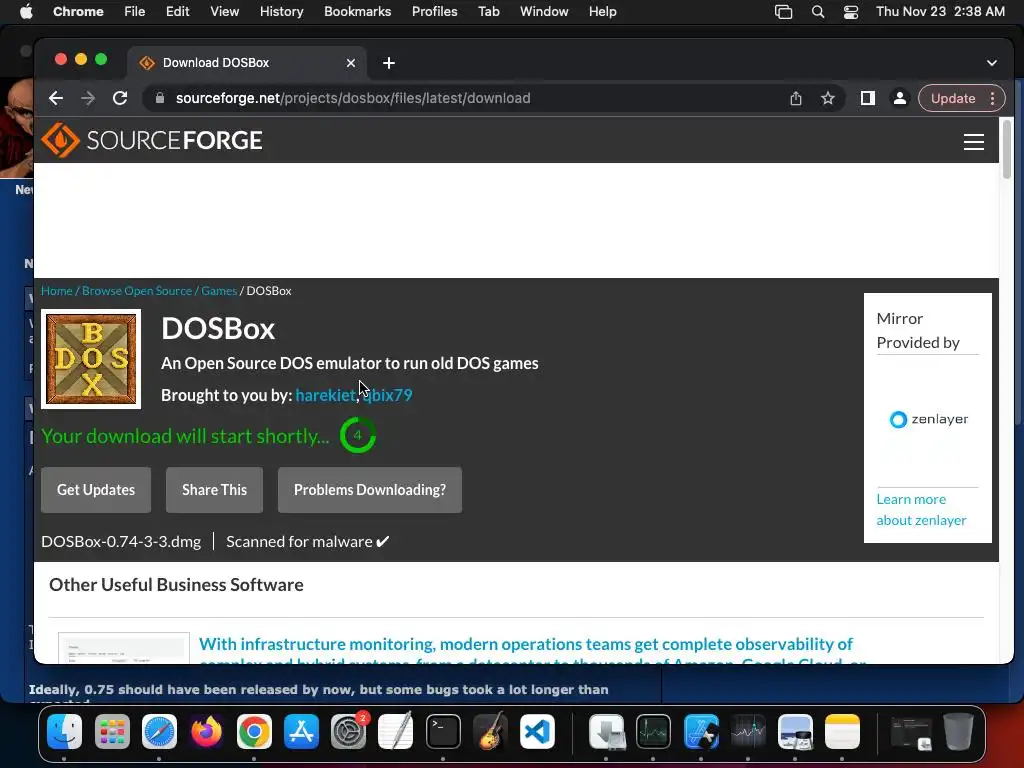This screenshot has width=1024, height=768.
Task: Click the DOSBox project logo image
Action: (91, 359)
